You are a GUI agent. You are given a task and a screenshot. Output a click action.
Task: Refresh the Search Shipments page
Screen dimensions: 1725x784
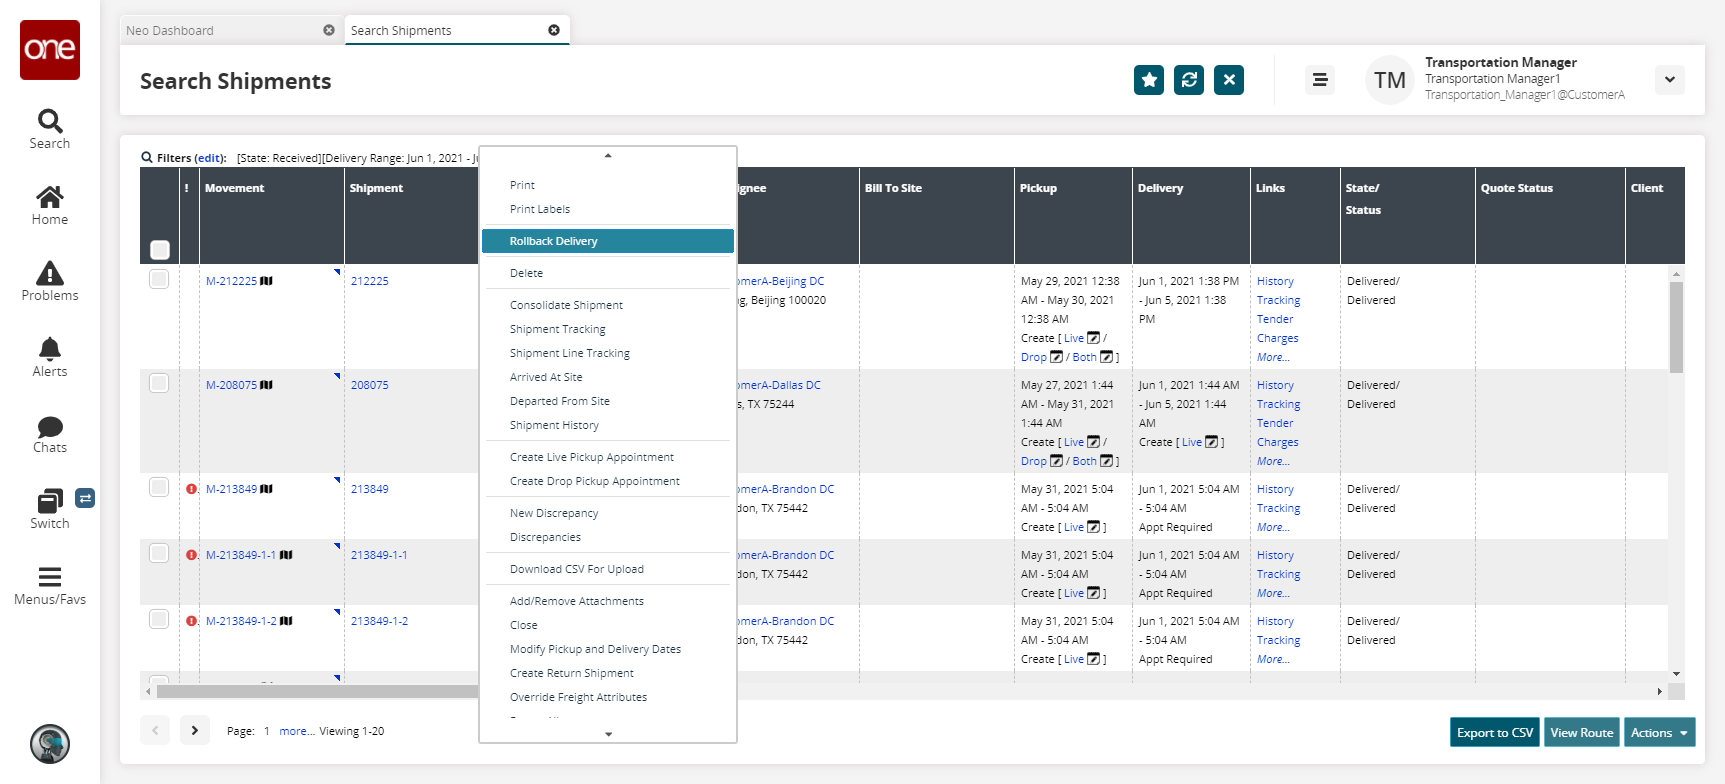pos(1189,80)
